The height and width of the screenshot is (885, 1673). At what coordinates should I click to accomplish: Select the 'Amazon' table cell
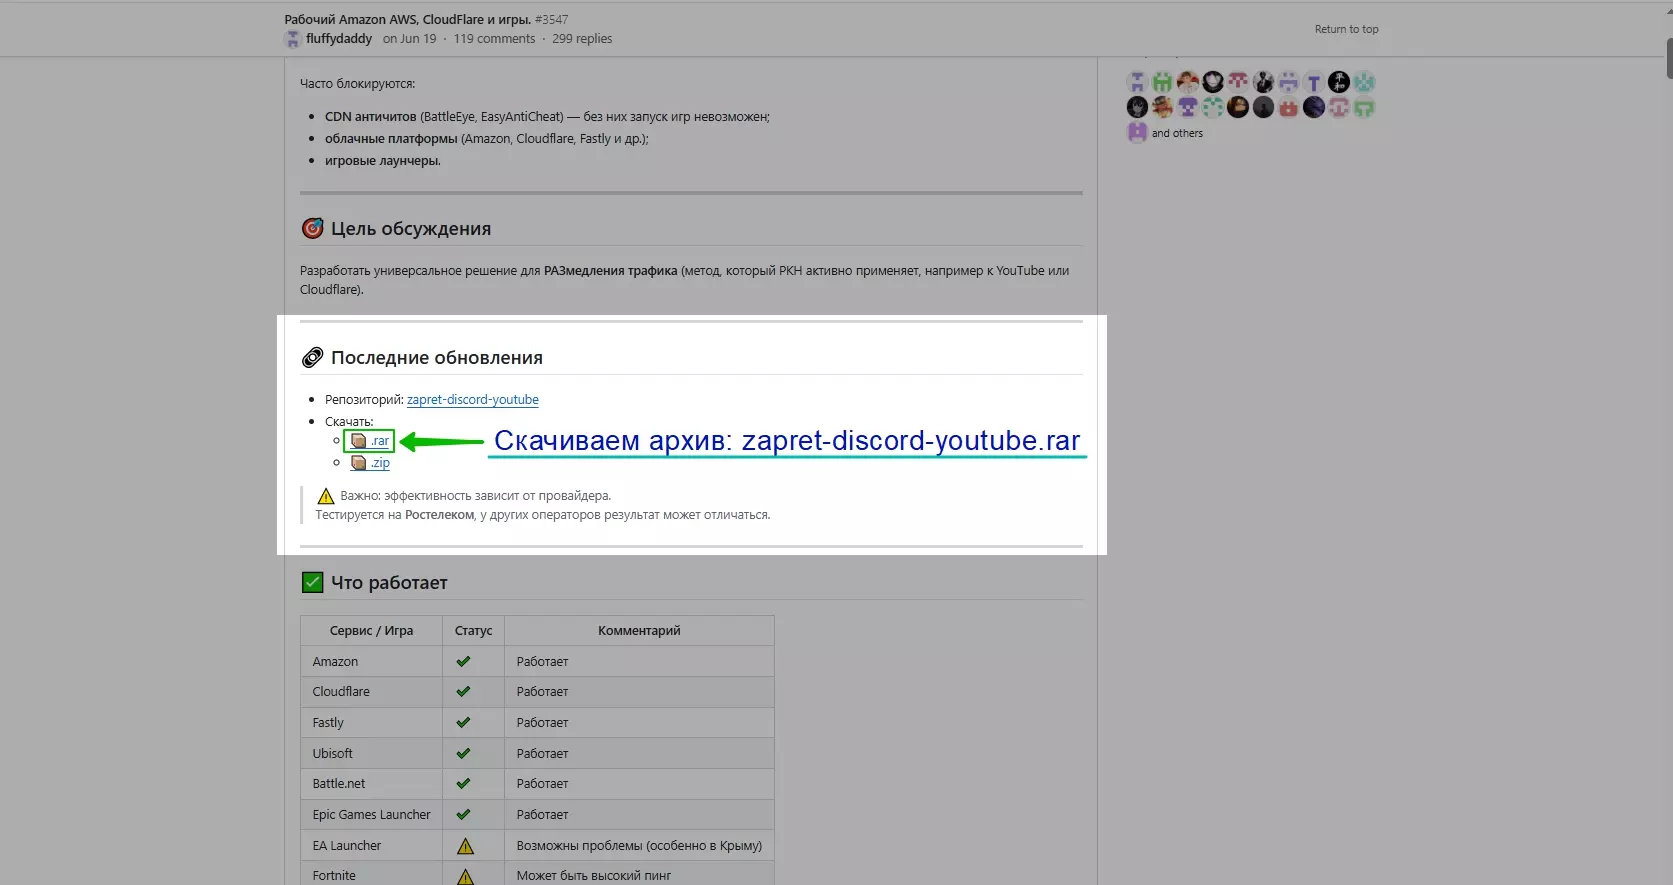371,662
